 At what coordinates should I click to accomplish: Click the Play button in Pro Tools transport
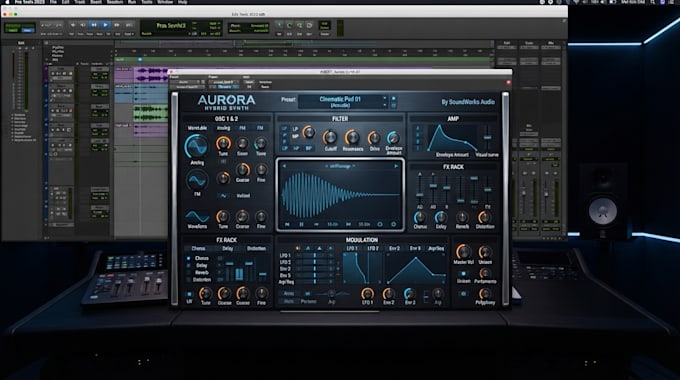(x=105, y=25)
